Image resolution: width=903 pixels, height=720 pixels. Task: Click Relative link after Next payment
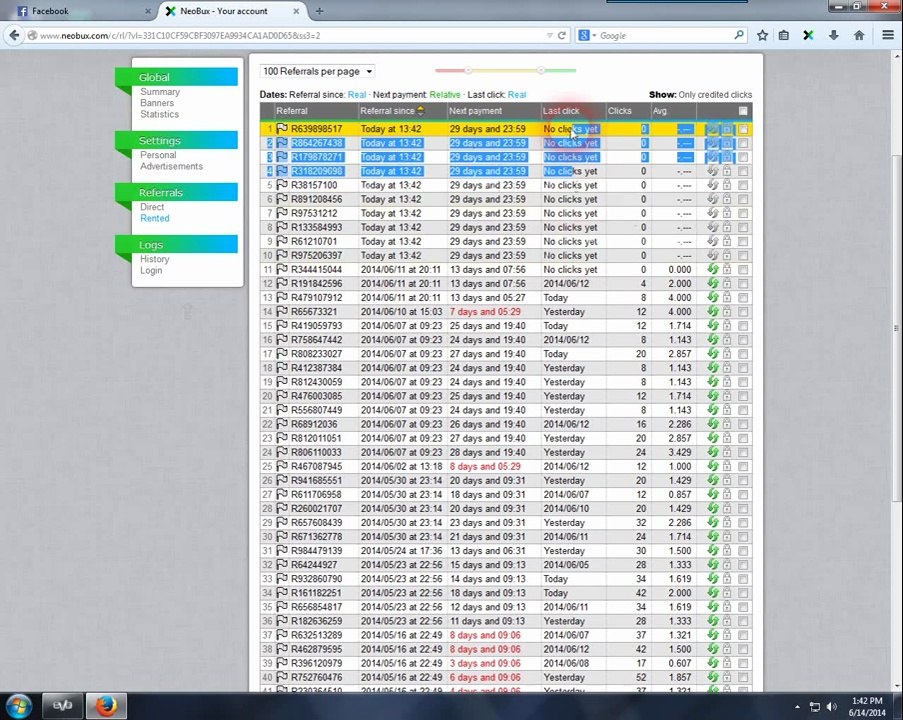pyautogui.click(x=445, y=94)
